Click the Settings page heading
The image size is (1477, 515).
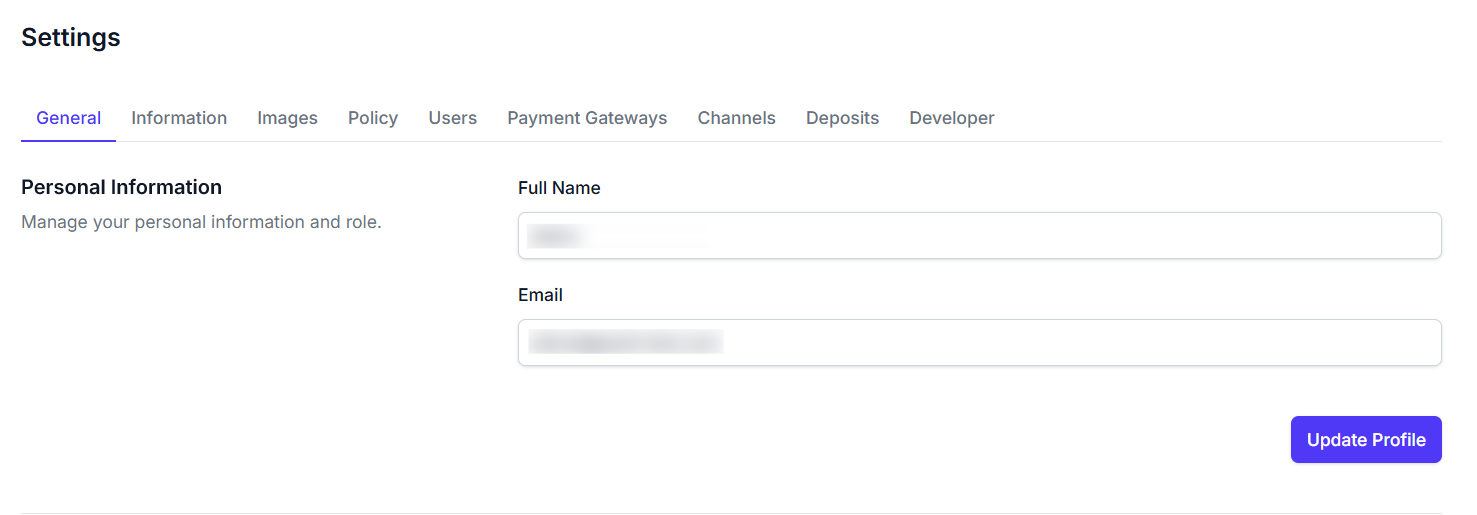click(71, 38)
